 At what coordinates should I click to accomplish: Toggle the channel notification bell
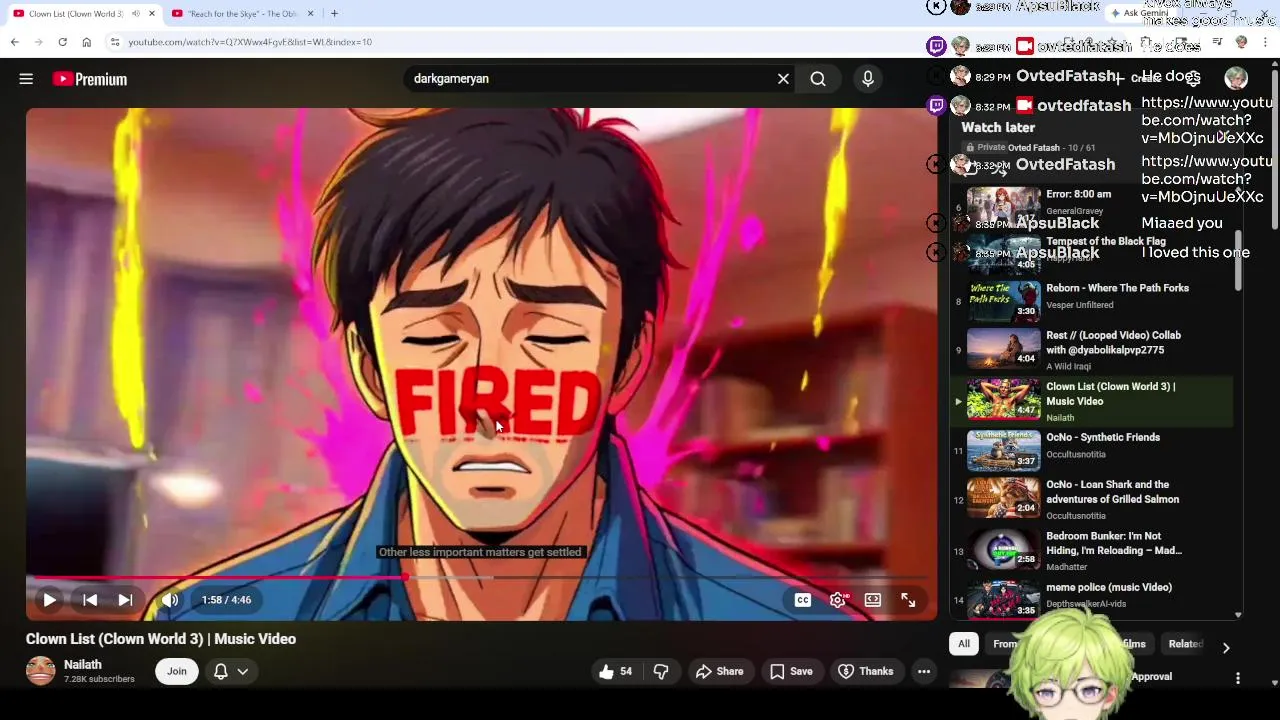click(221, 671)
